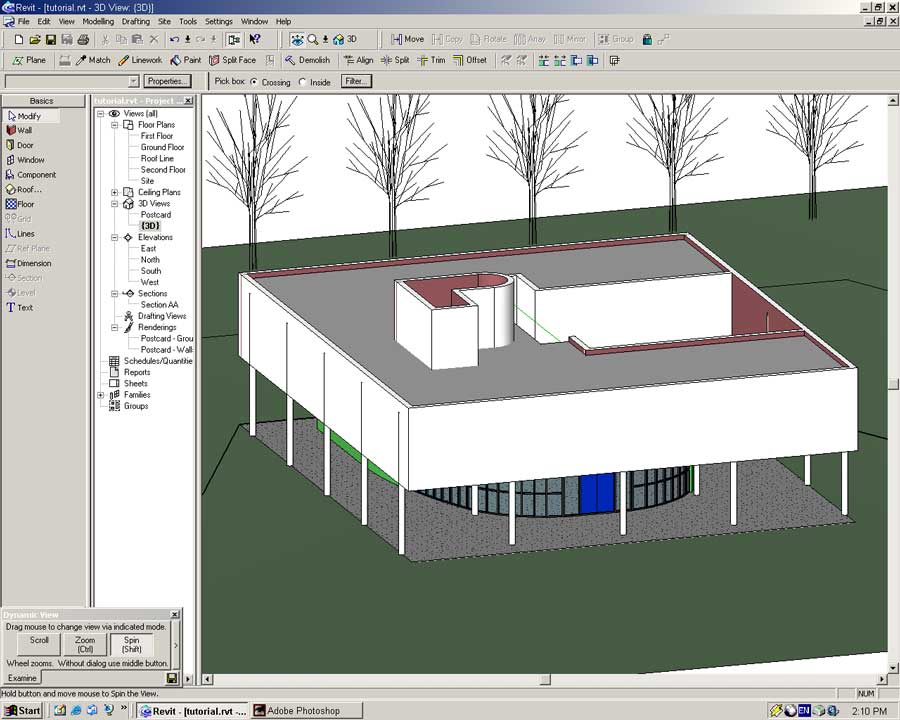This screenshot has height=720, width=900.
Task: Select the Align tool
Action: pyautogui.click(x=358, y=60)
